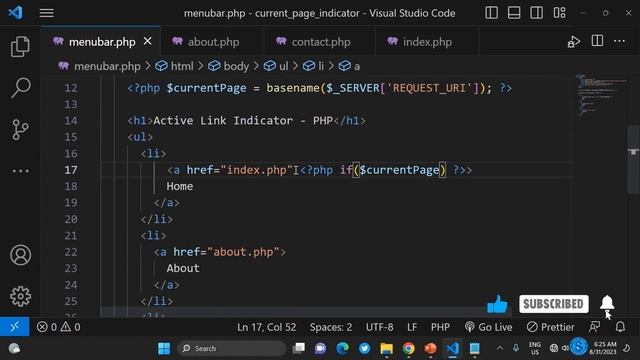Change indentation Spaces: 2

pyautogui.click(x=331, y=327)
